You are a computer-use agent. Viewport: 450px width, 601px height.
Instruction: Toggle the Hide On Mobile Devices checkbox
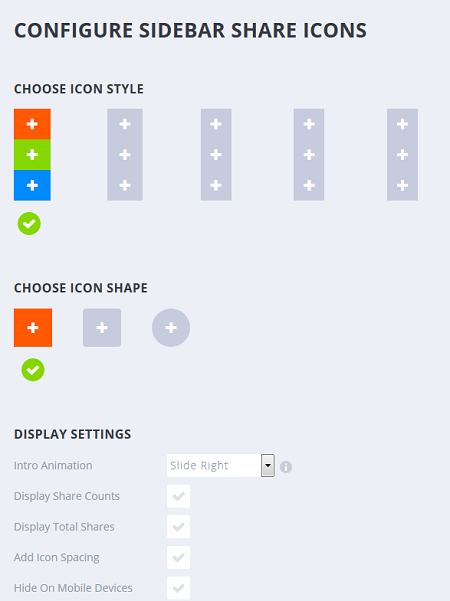pyautogui.click(x=179, y=588)
